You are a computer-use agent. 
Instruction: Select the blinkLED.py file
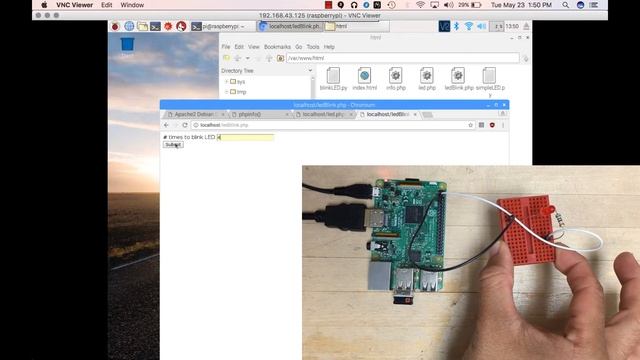333,79
